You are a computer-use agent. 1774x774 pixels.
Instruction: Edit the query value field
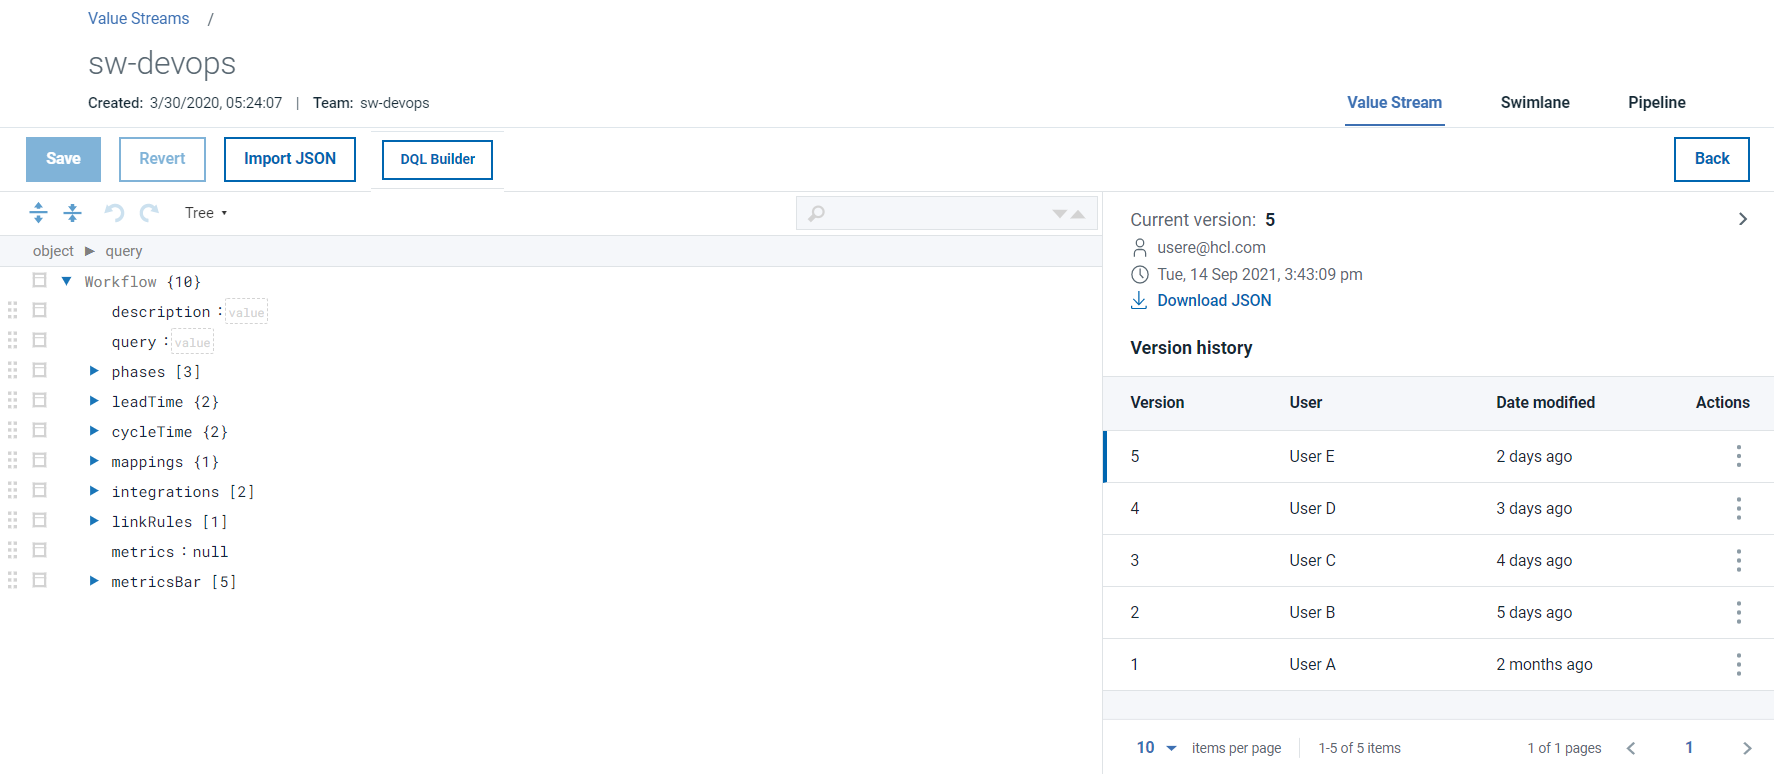click(192, 342)
